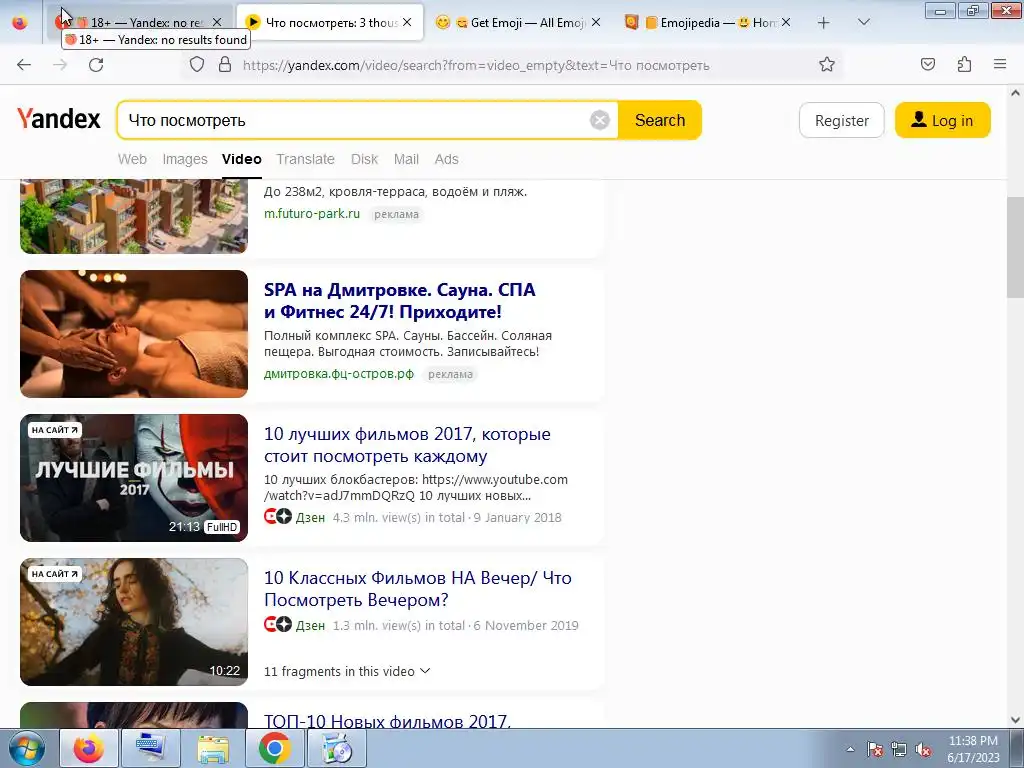The height and width of the screenshot is (768, 1024).
Task: Click the Yandex logo
Action: [x=59, y=119]
